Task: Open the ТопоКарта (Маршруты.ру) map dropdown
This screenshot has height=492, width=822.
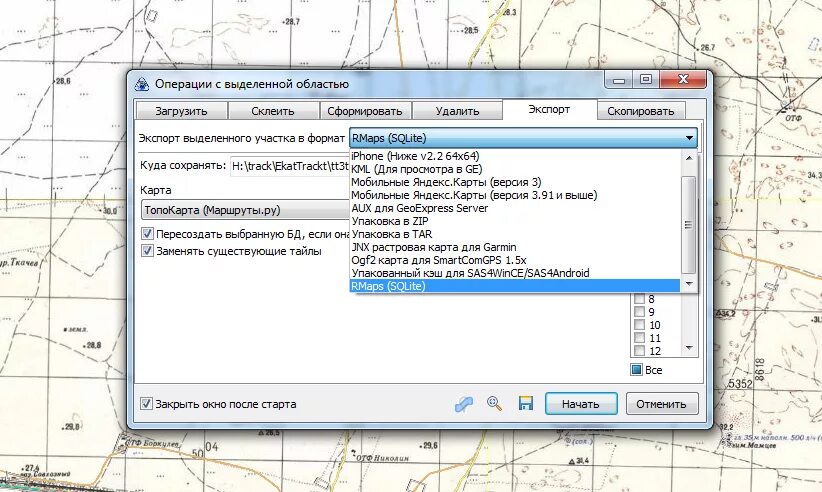Action: pyautogui.click(x=245, y=210)
